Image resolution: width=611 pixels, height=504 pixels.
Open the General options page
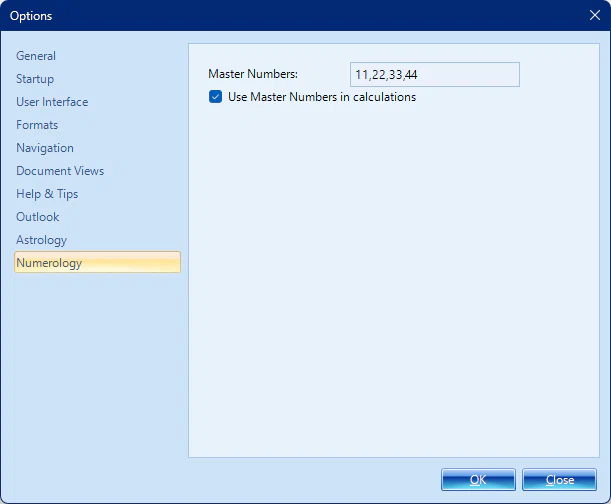tap(36, 56)
